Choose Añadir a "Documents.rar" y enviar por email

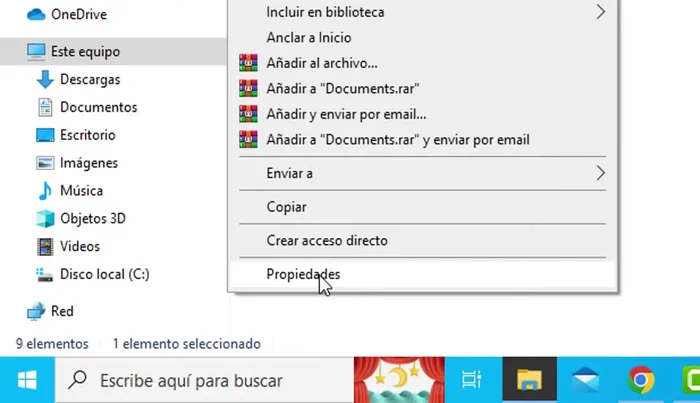[422, 140]
